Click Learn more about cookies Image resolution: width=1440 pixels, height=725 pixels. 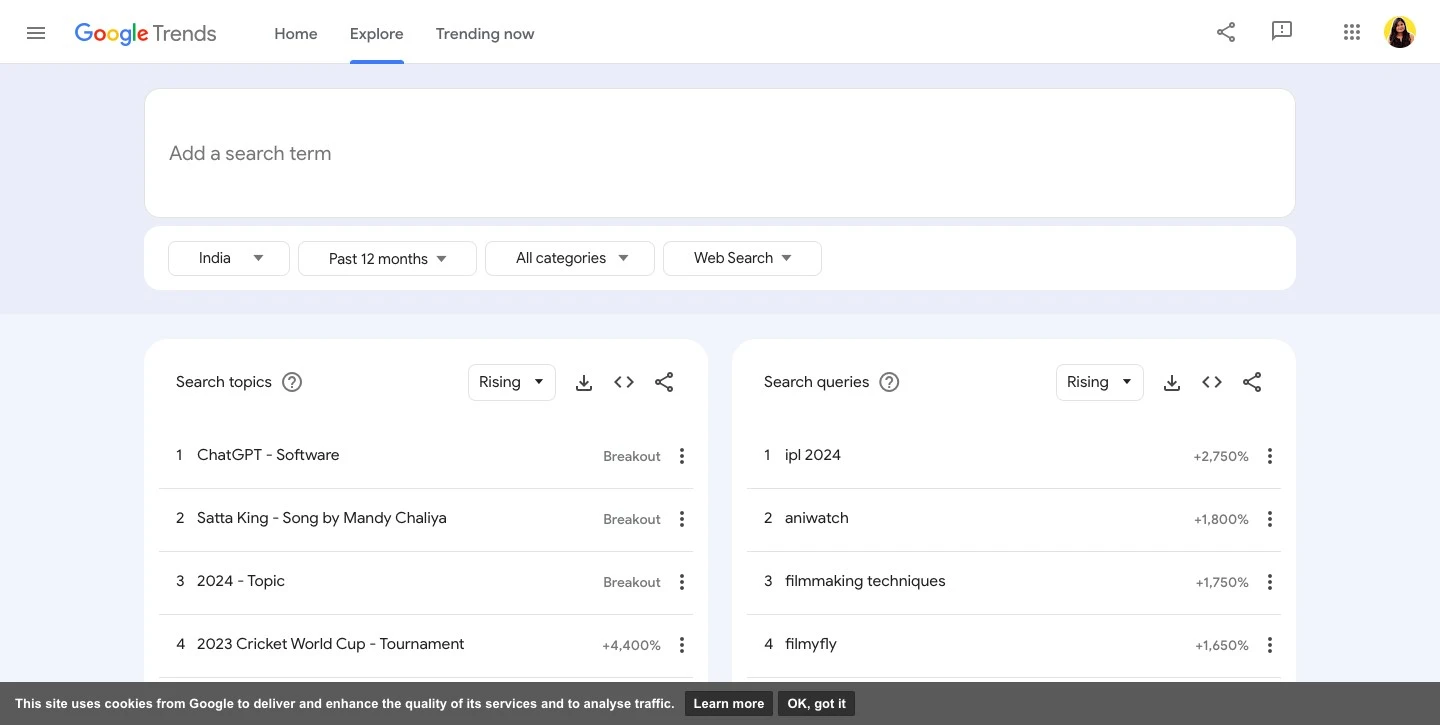tap(729, 703)
